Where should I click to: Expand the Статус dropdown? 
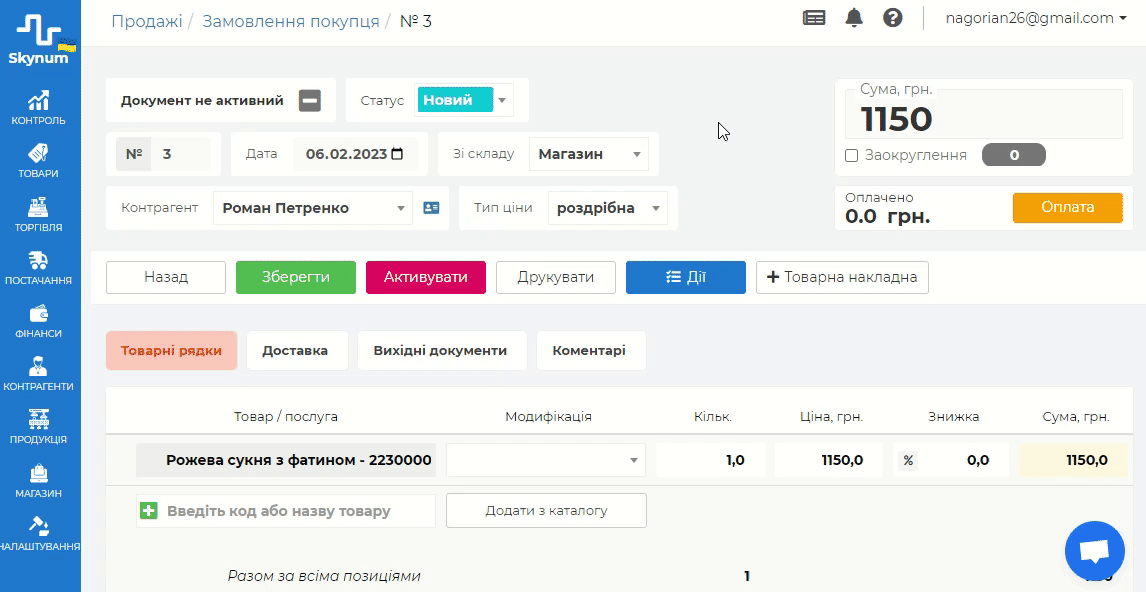pos(502,100)
